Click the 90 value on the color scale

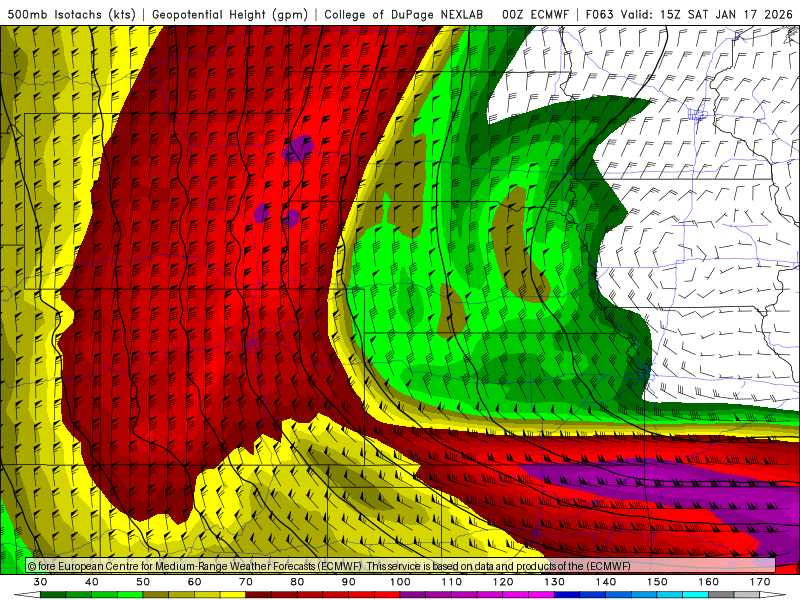[x=348, y=582]
